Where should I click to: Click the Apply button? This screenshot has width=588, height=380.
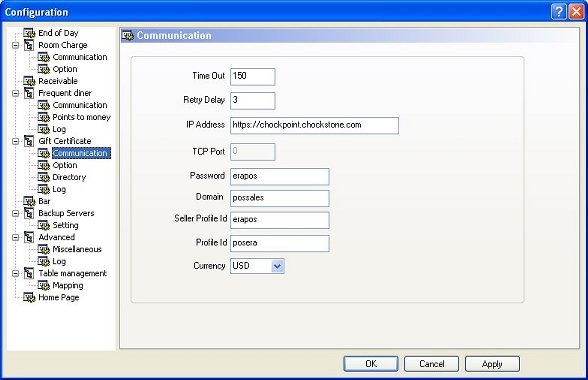coord(492,364)
